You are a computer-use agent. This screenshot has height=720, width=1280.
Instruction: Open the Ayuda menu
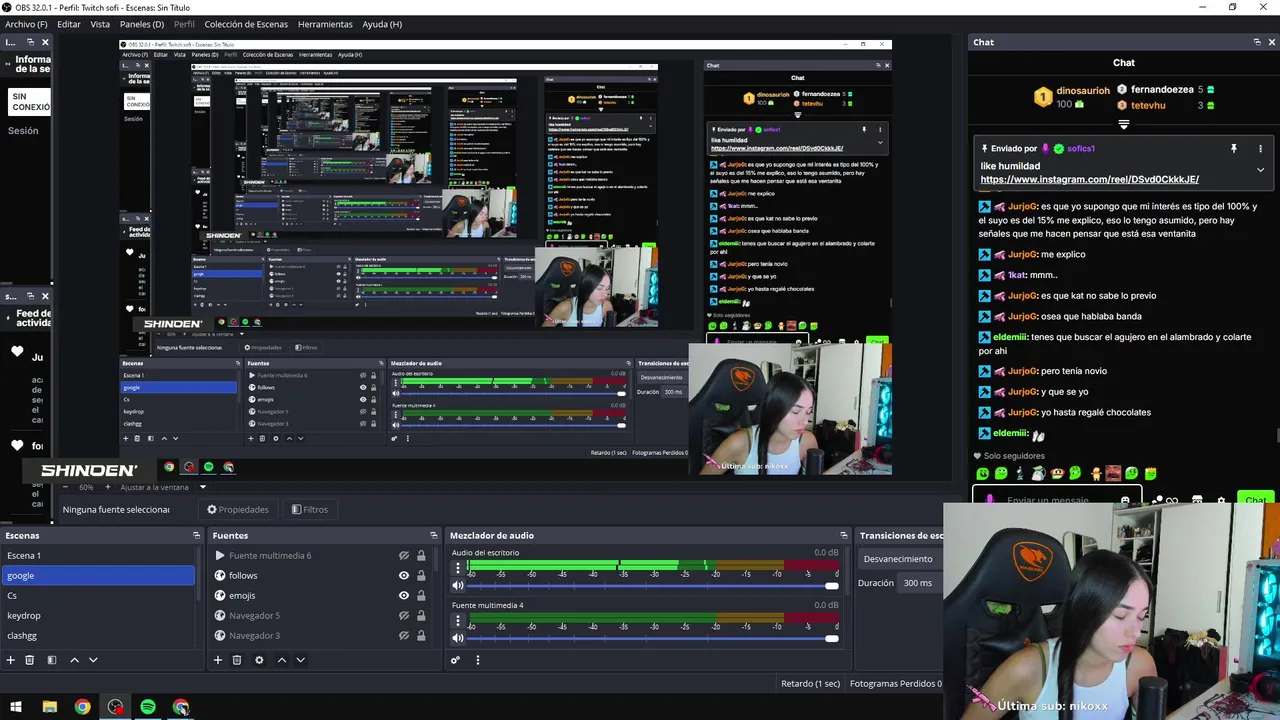pyautogui.click(x=382, y=24)
